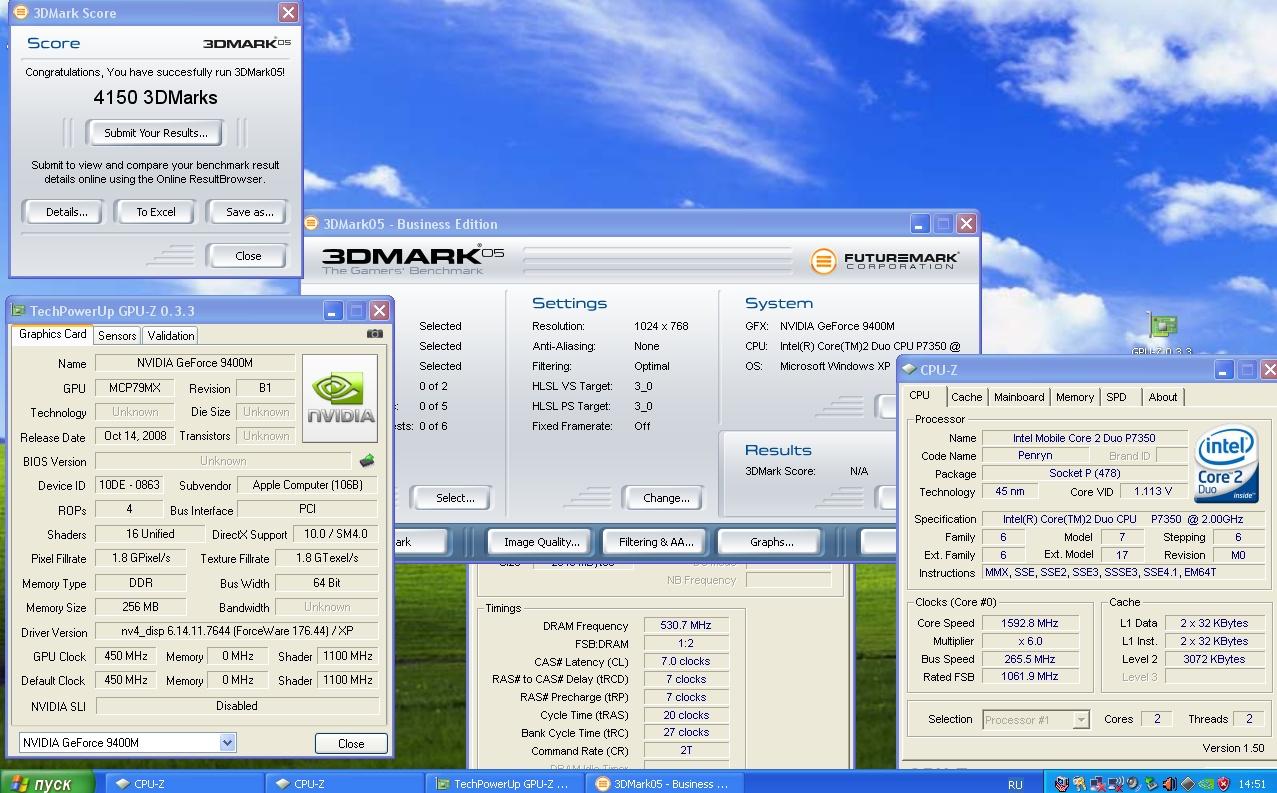Click the RU language indicator
The width and height of the screenshot is (1277, 793).
[1016, 785]
